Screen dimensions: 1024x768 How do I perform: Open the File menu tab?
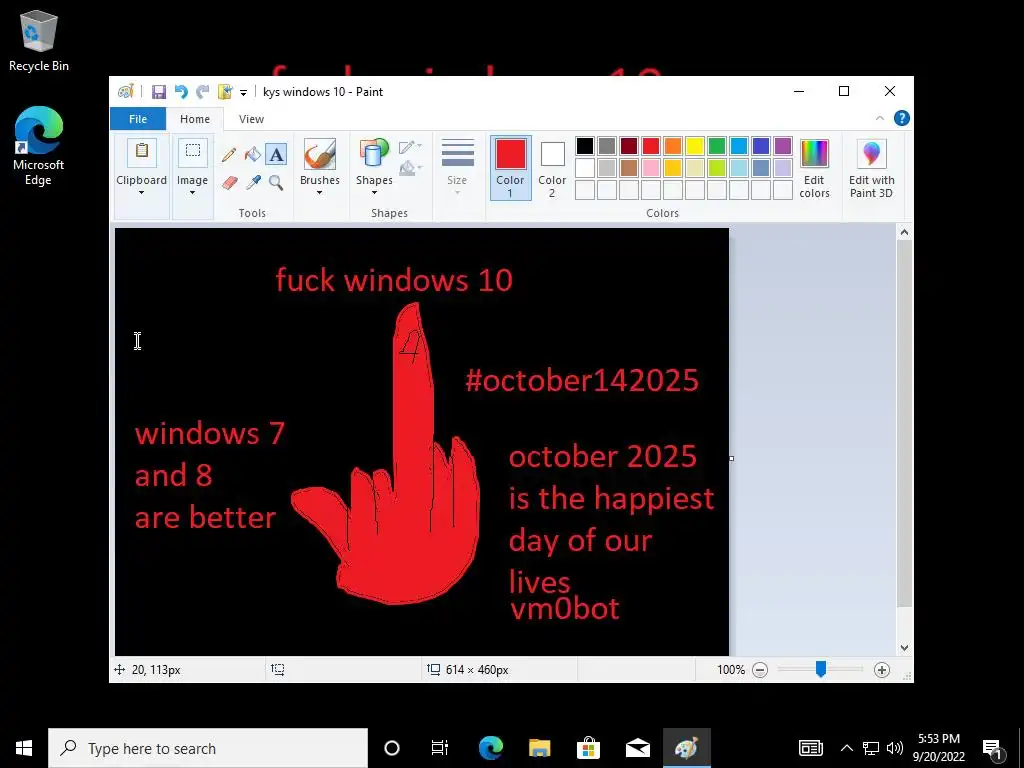138,119
